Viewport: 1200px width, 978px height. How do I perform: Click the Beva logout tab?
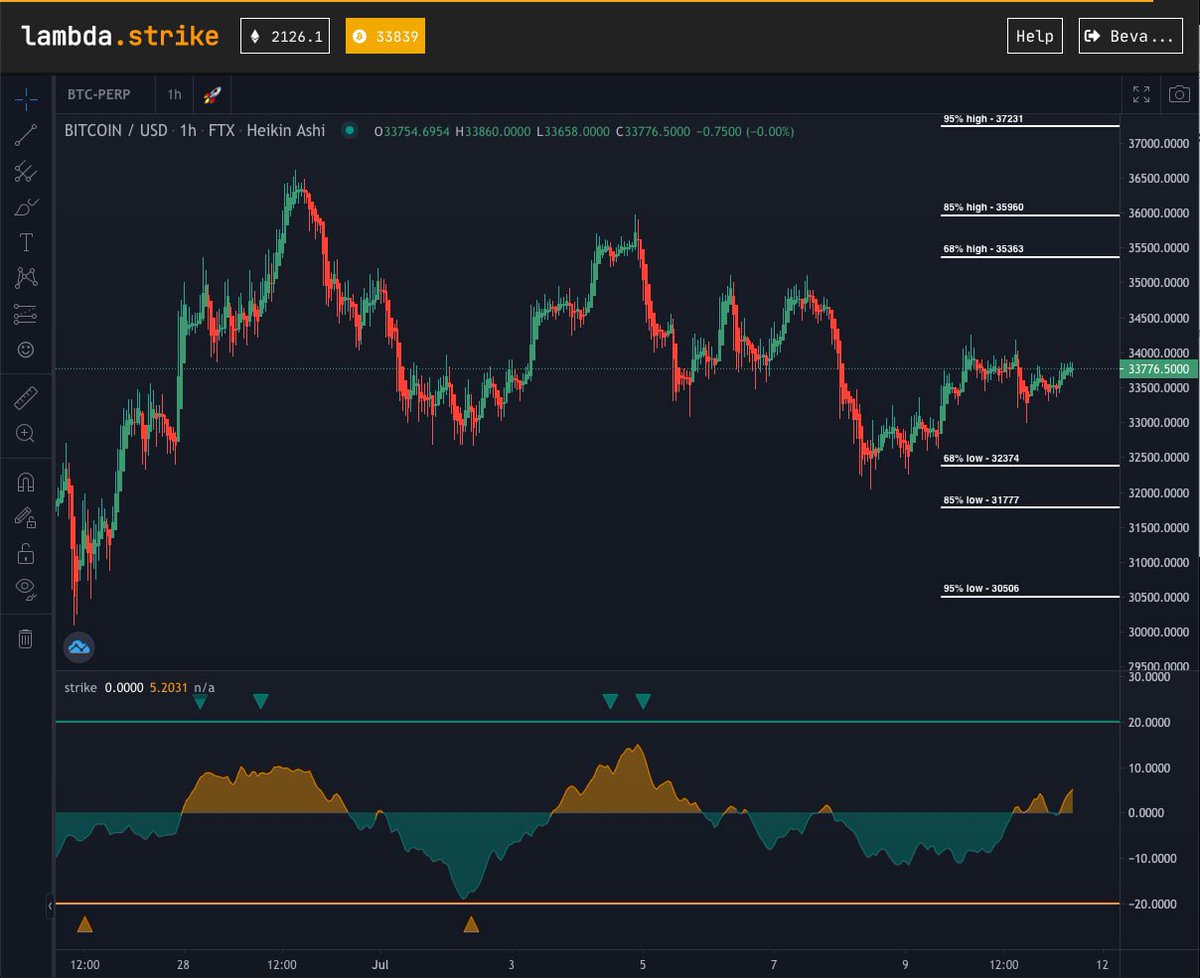point(1130,35)
